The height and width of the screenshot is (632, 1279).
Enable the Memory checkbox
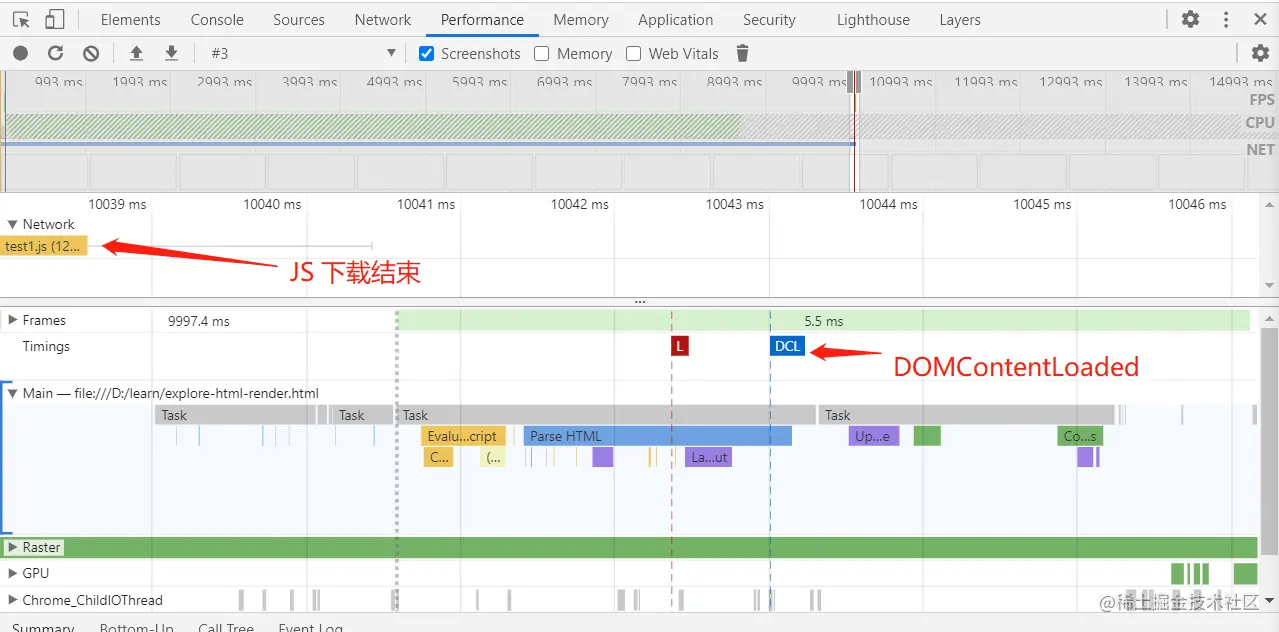pos(542,53)
